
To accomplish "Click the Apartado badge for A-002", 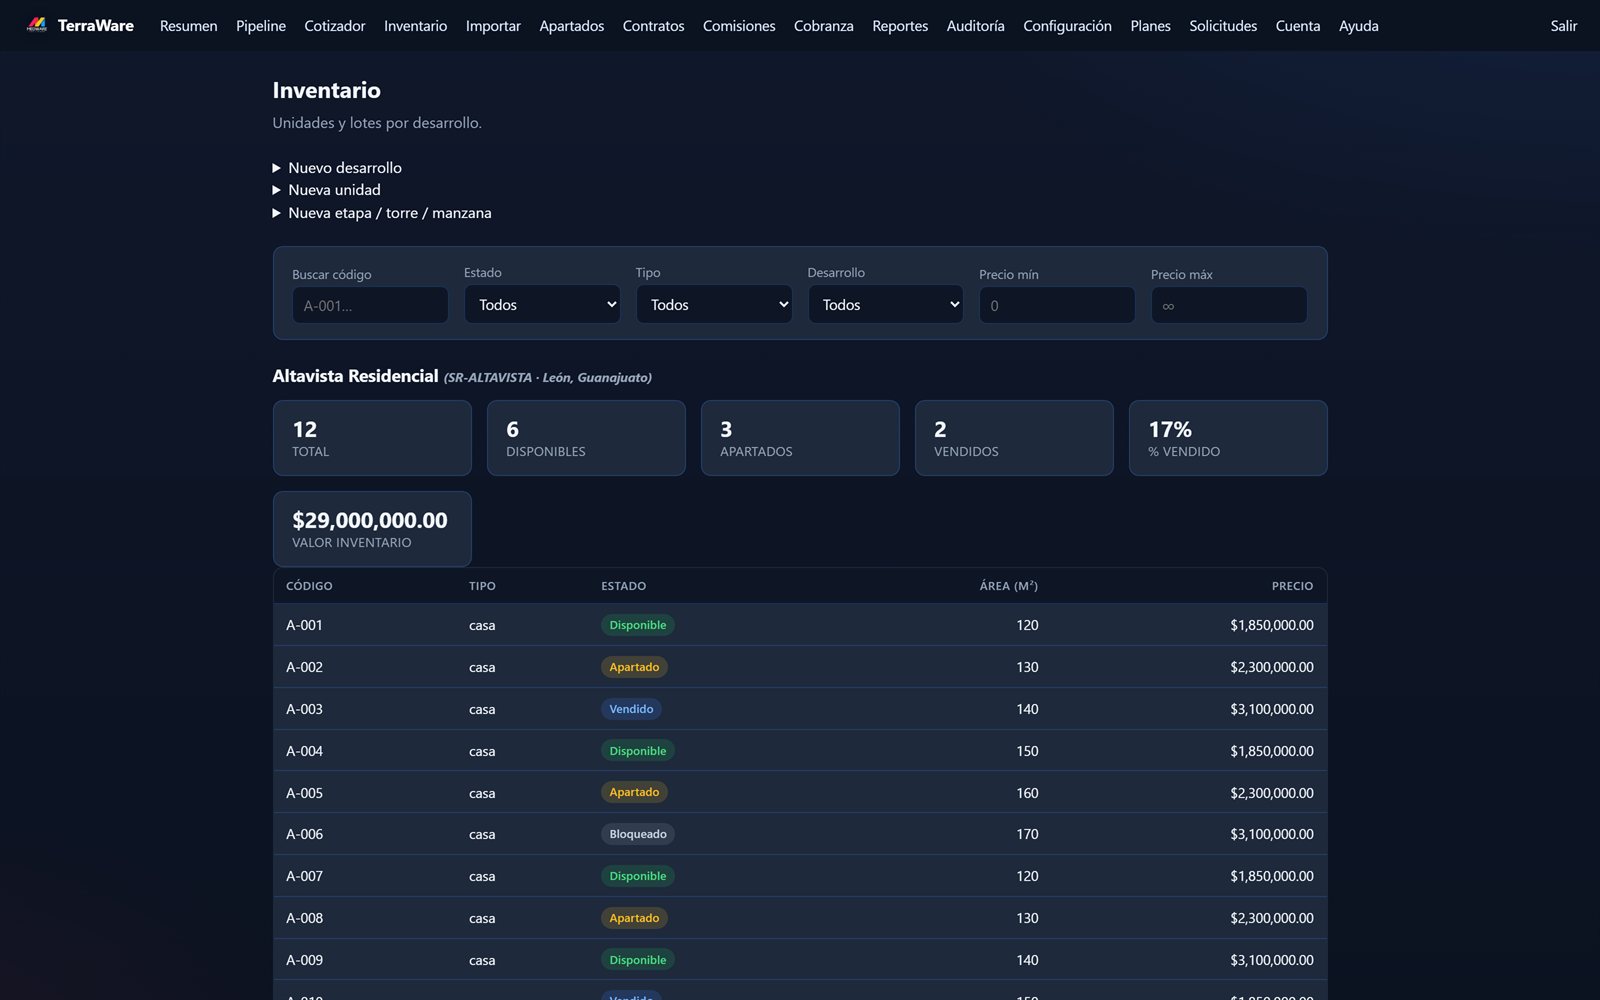I will pos(634,667).
